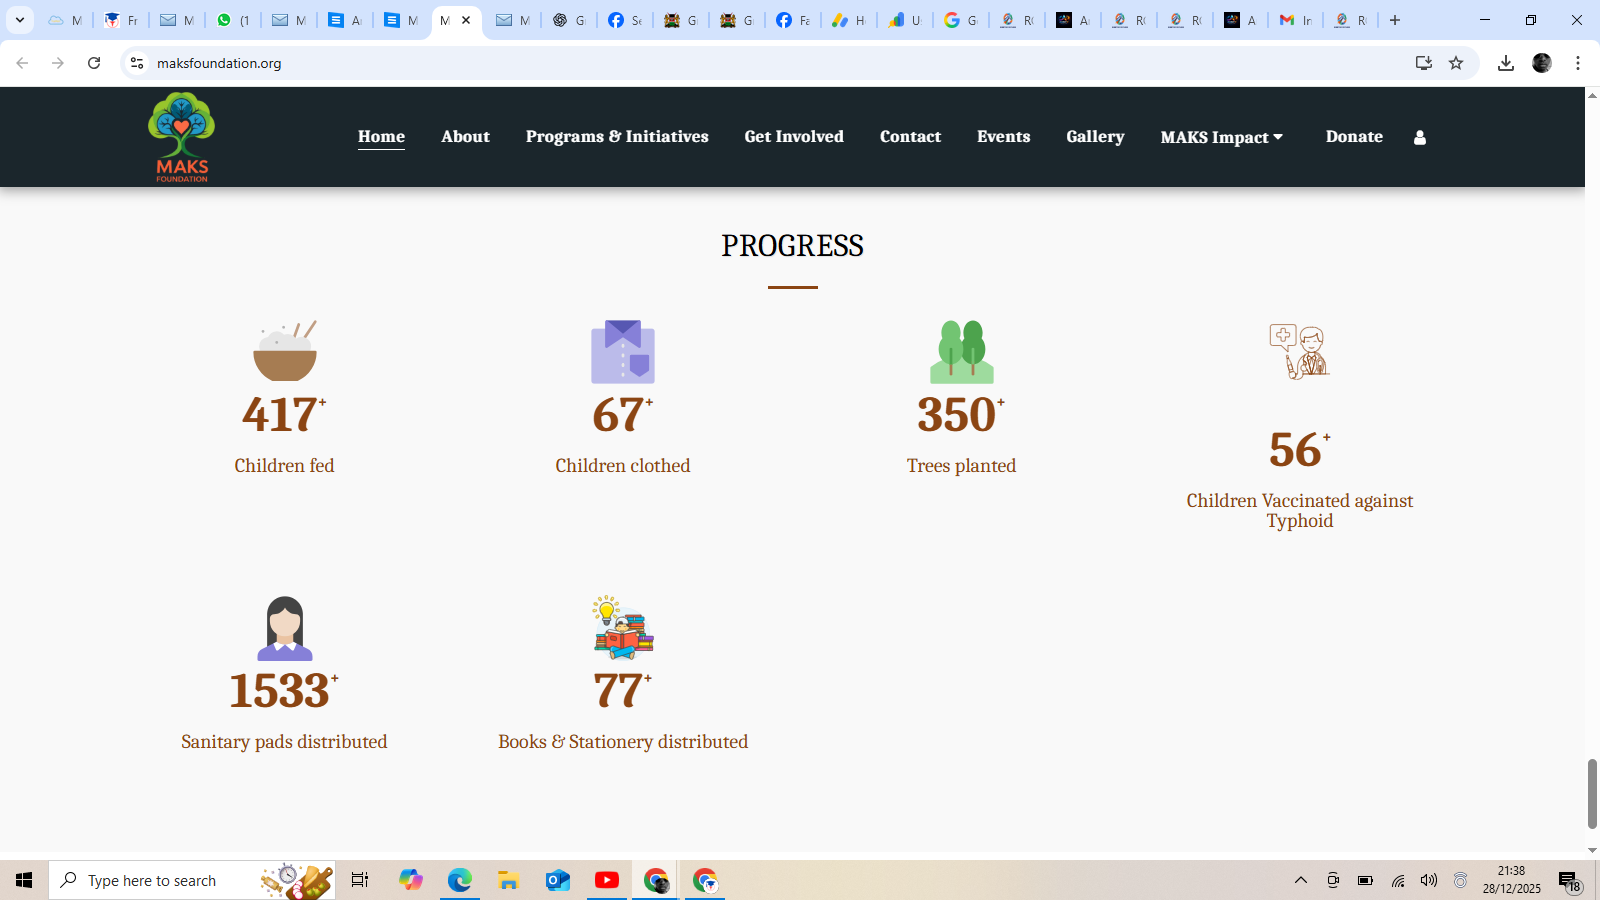The width and height of the screenshot is (1600, 900).
Task: Click the doctor vaccination icon
Action: [x=1299, y=351]
